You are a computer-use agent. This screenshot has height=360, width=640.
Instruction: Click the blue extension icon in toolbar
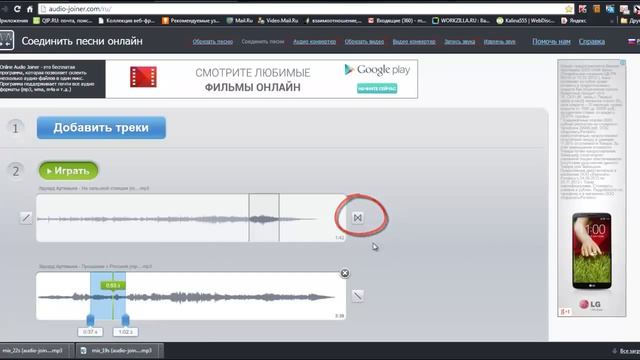610,9
